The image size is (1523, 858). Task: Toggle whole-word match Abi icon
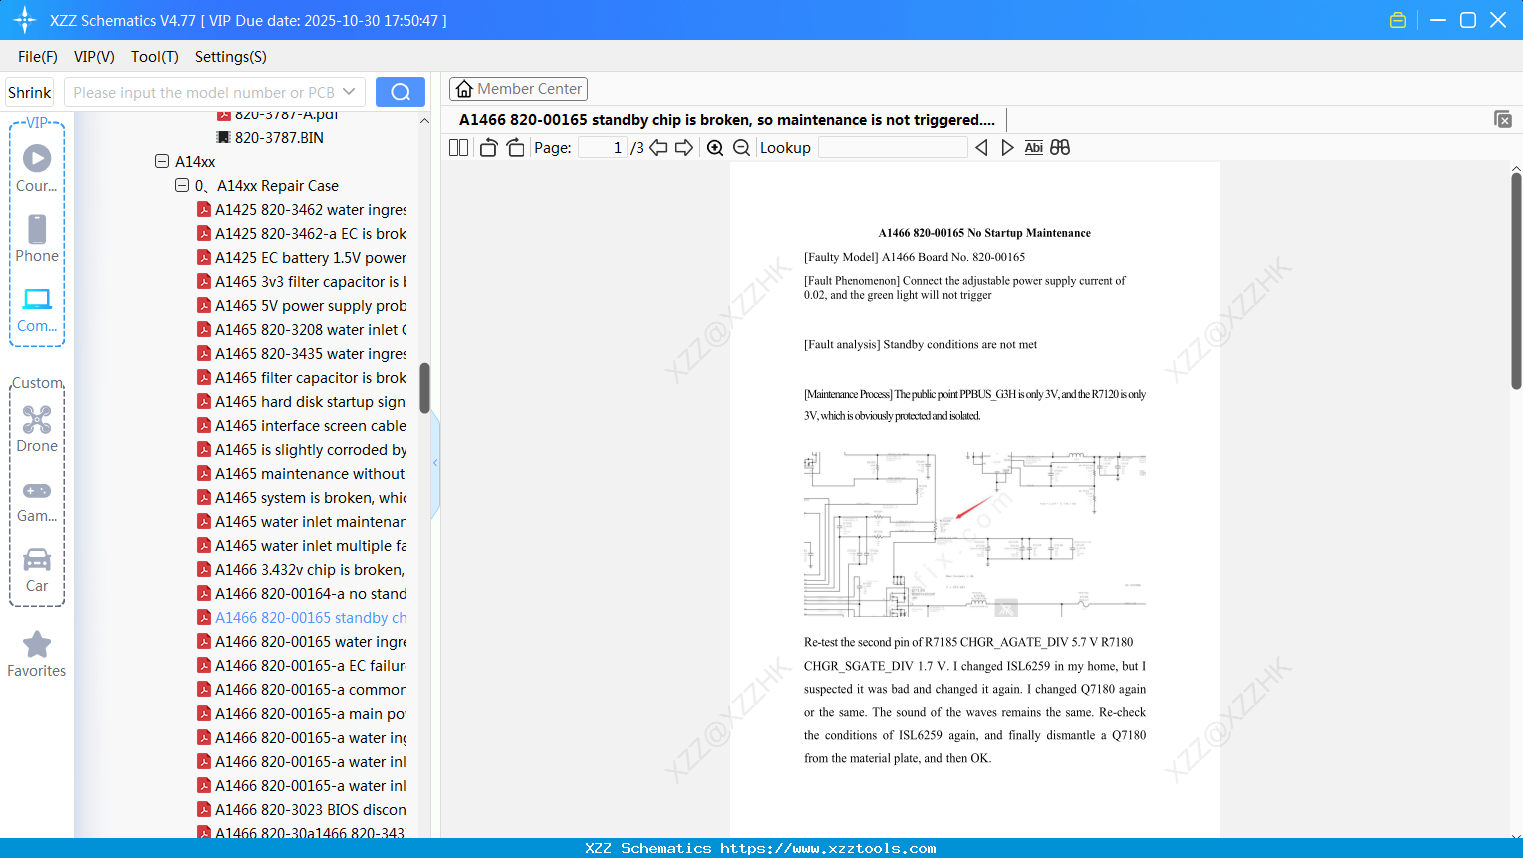pyautogui.click(x=1034, y=148)
